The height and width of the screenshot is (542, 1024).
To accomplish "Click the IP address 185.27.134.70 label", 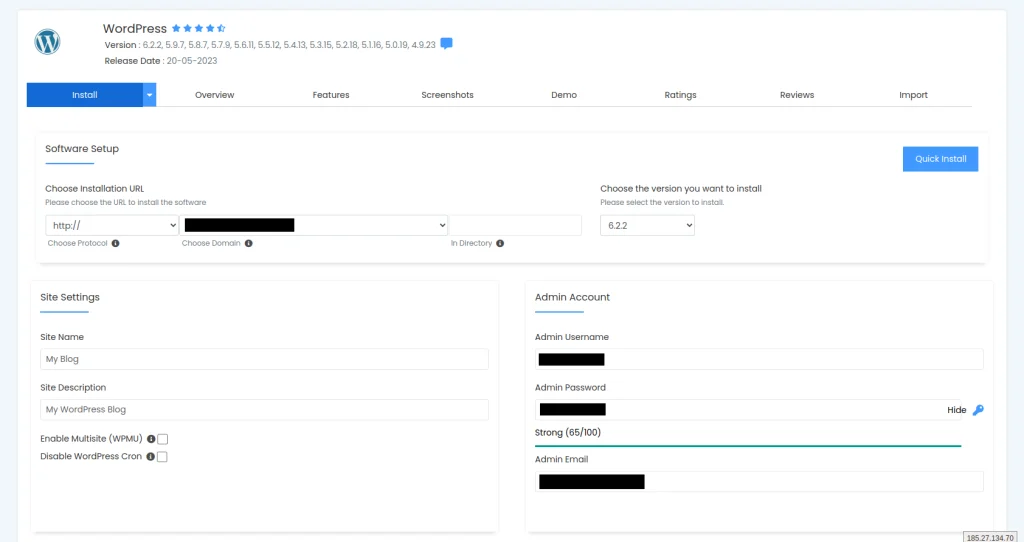I will (990, 537).
